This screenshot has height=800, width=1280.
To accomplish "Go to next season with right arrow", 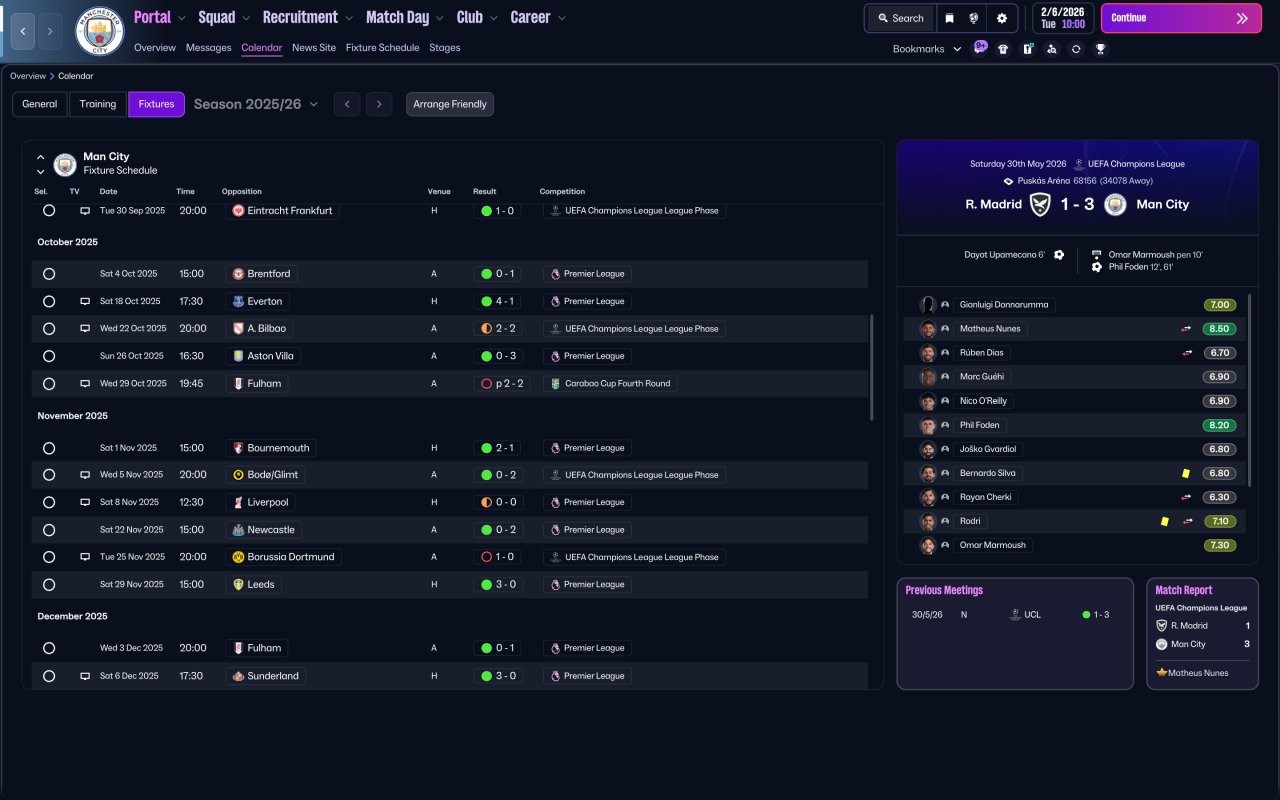I will click(379, 104).
